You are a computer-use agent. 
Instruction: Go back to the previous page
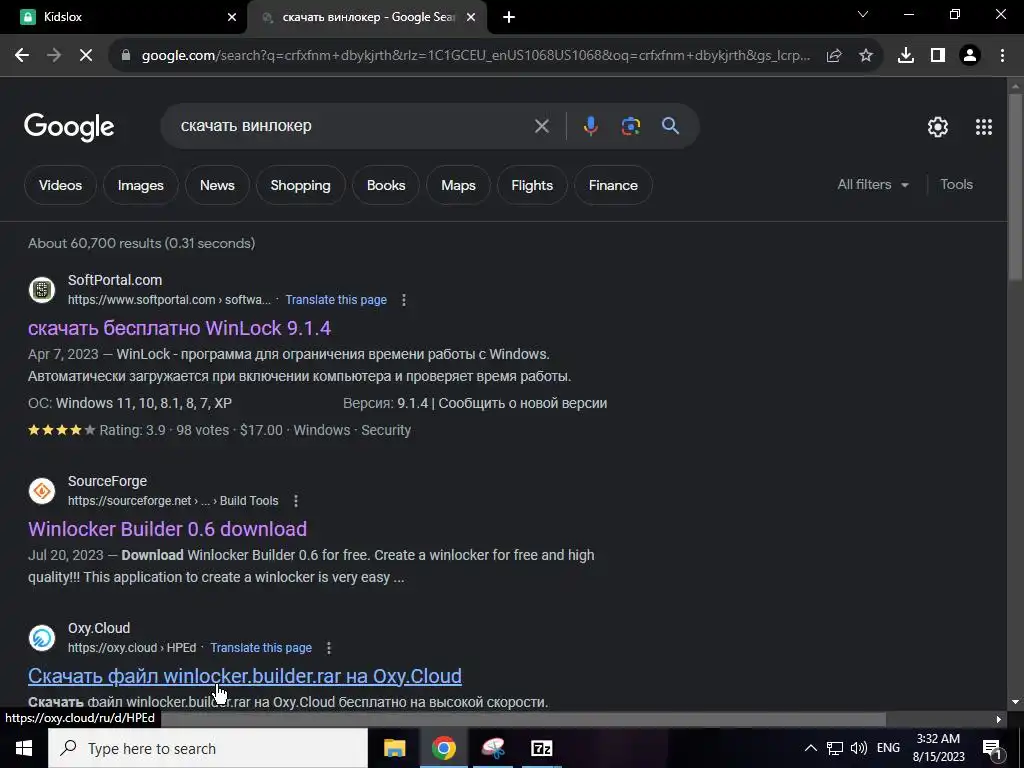(22, 56)
